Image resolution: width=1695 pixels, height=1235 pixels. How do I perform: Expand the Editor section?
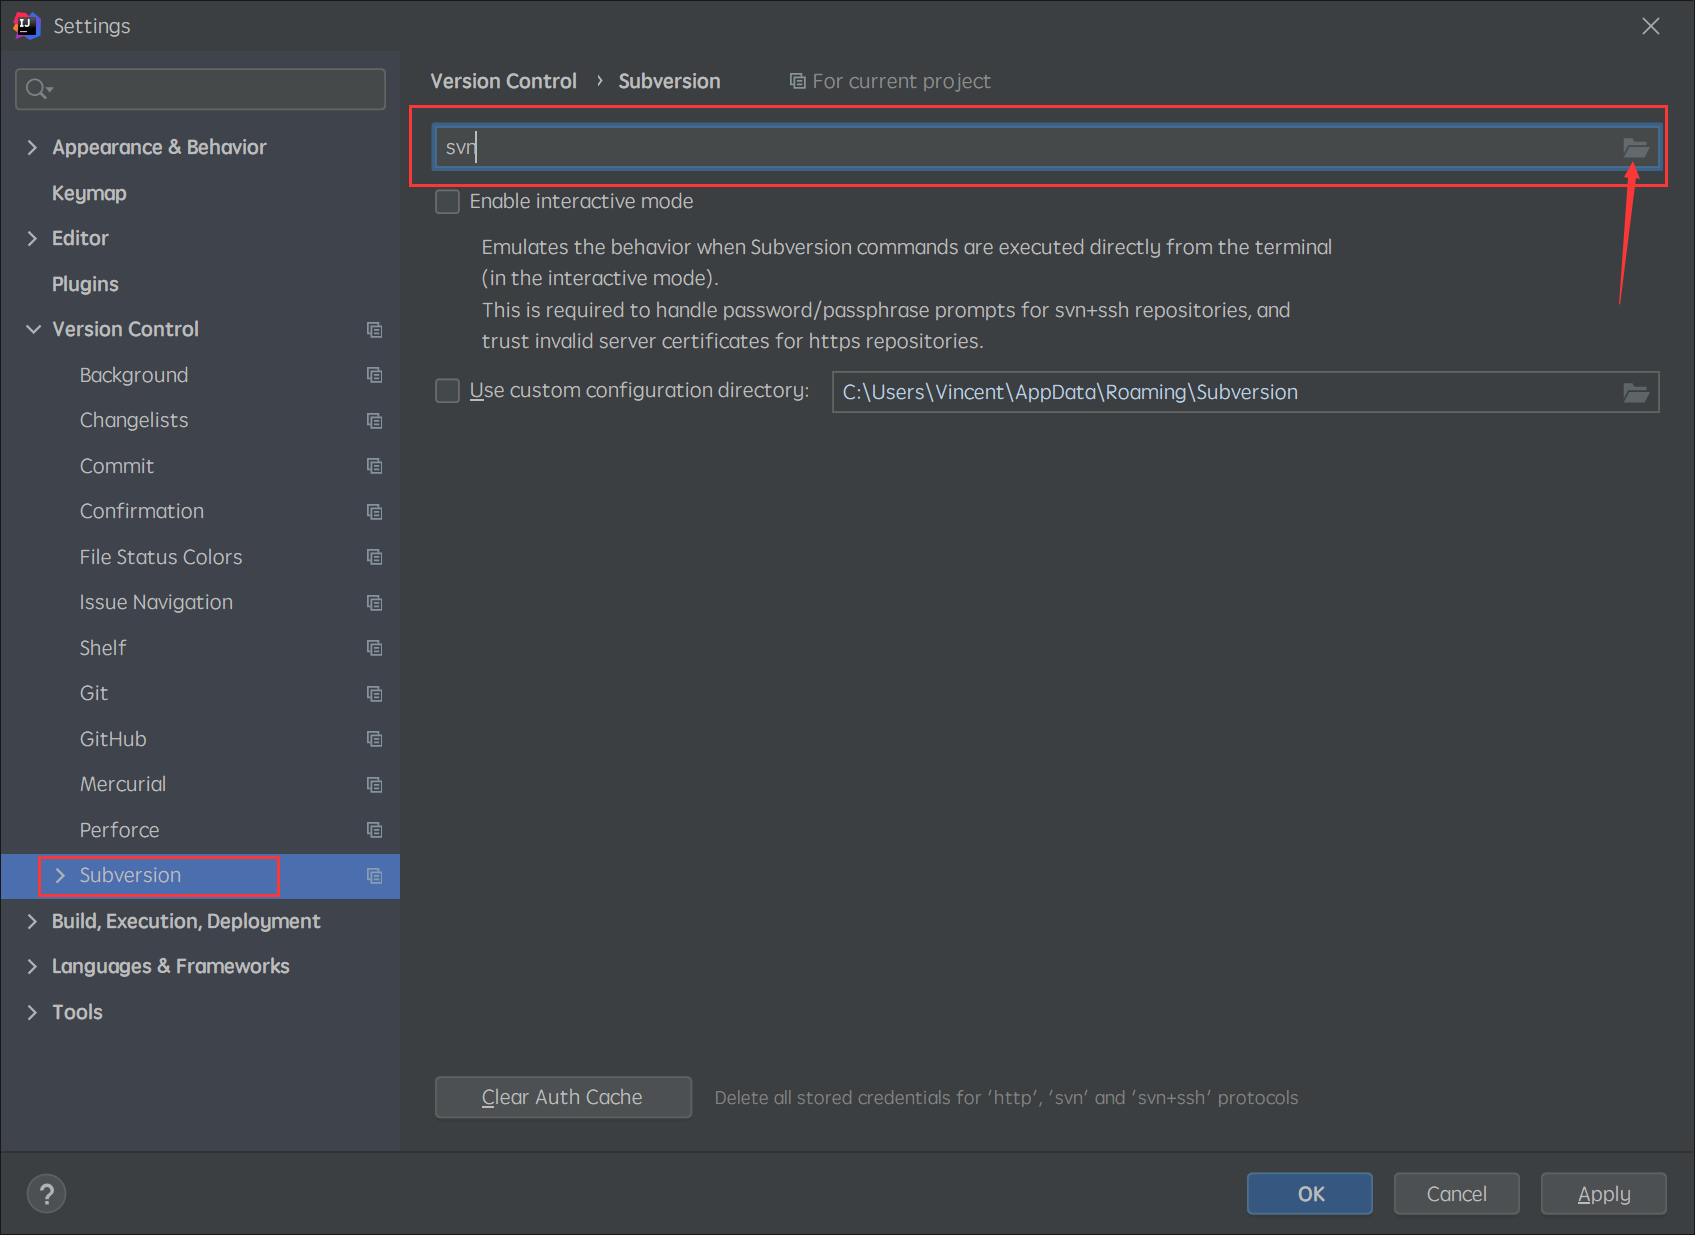pos(32,238)
